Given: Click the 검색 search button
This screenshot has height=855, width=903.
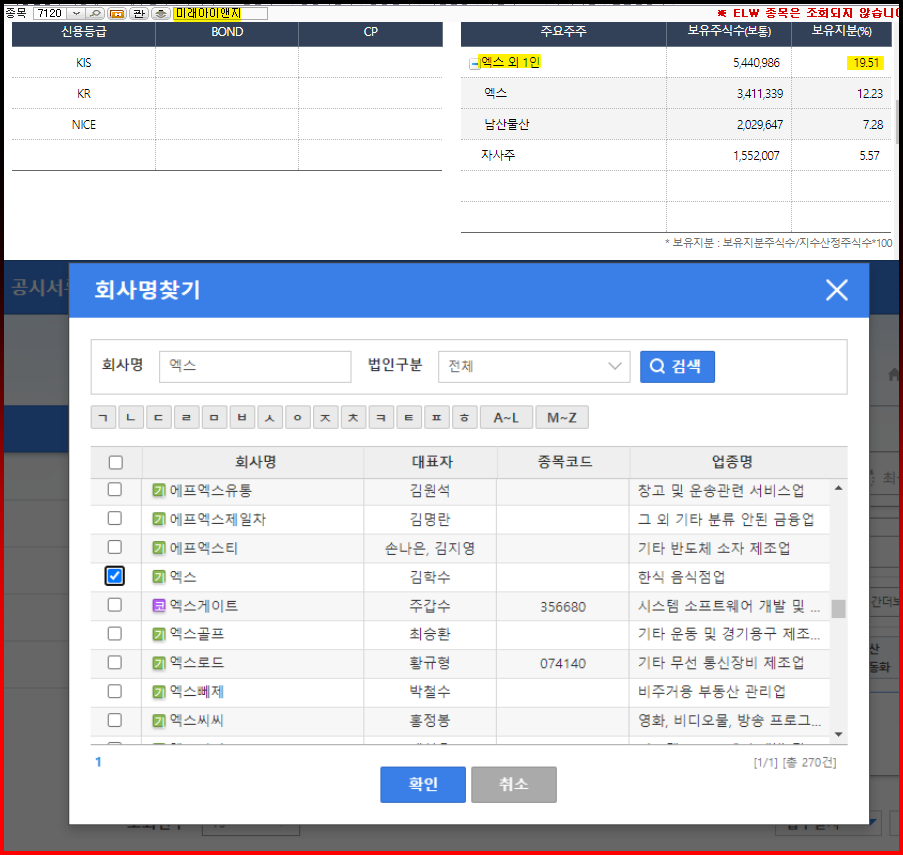Looking at the screenshot, I should 676,366.
